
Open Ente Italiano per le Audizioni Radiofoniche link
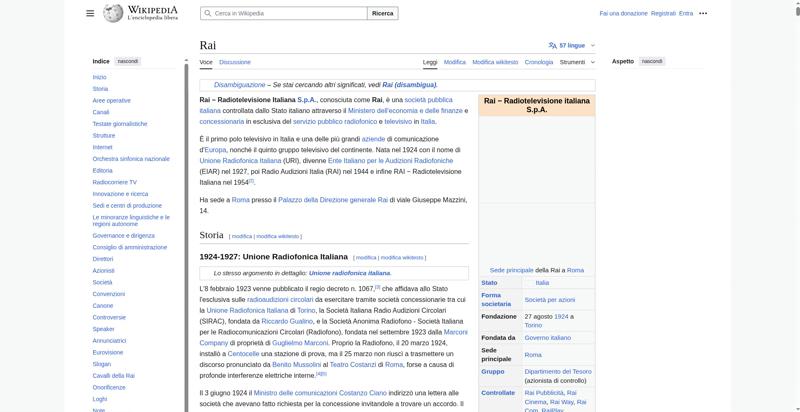(x=390, y=161)
